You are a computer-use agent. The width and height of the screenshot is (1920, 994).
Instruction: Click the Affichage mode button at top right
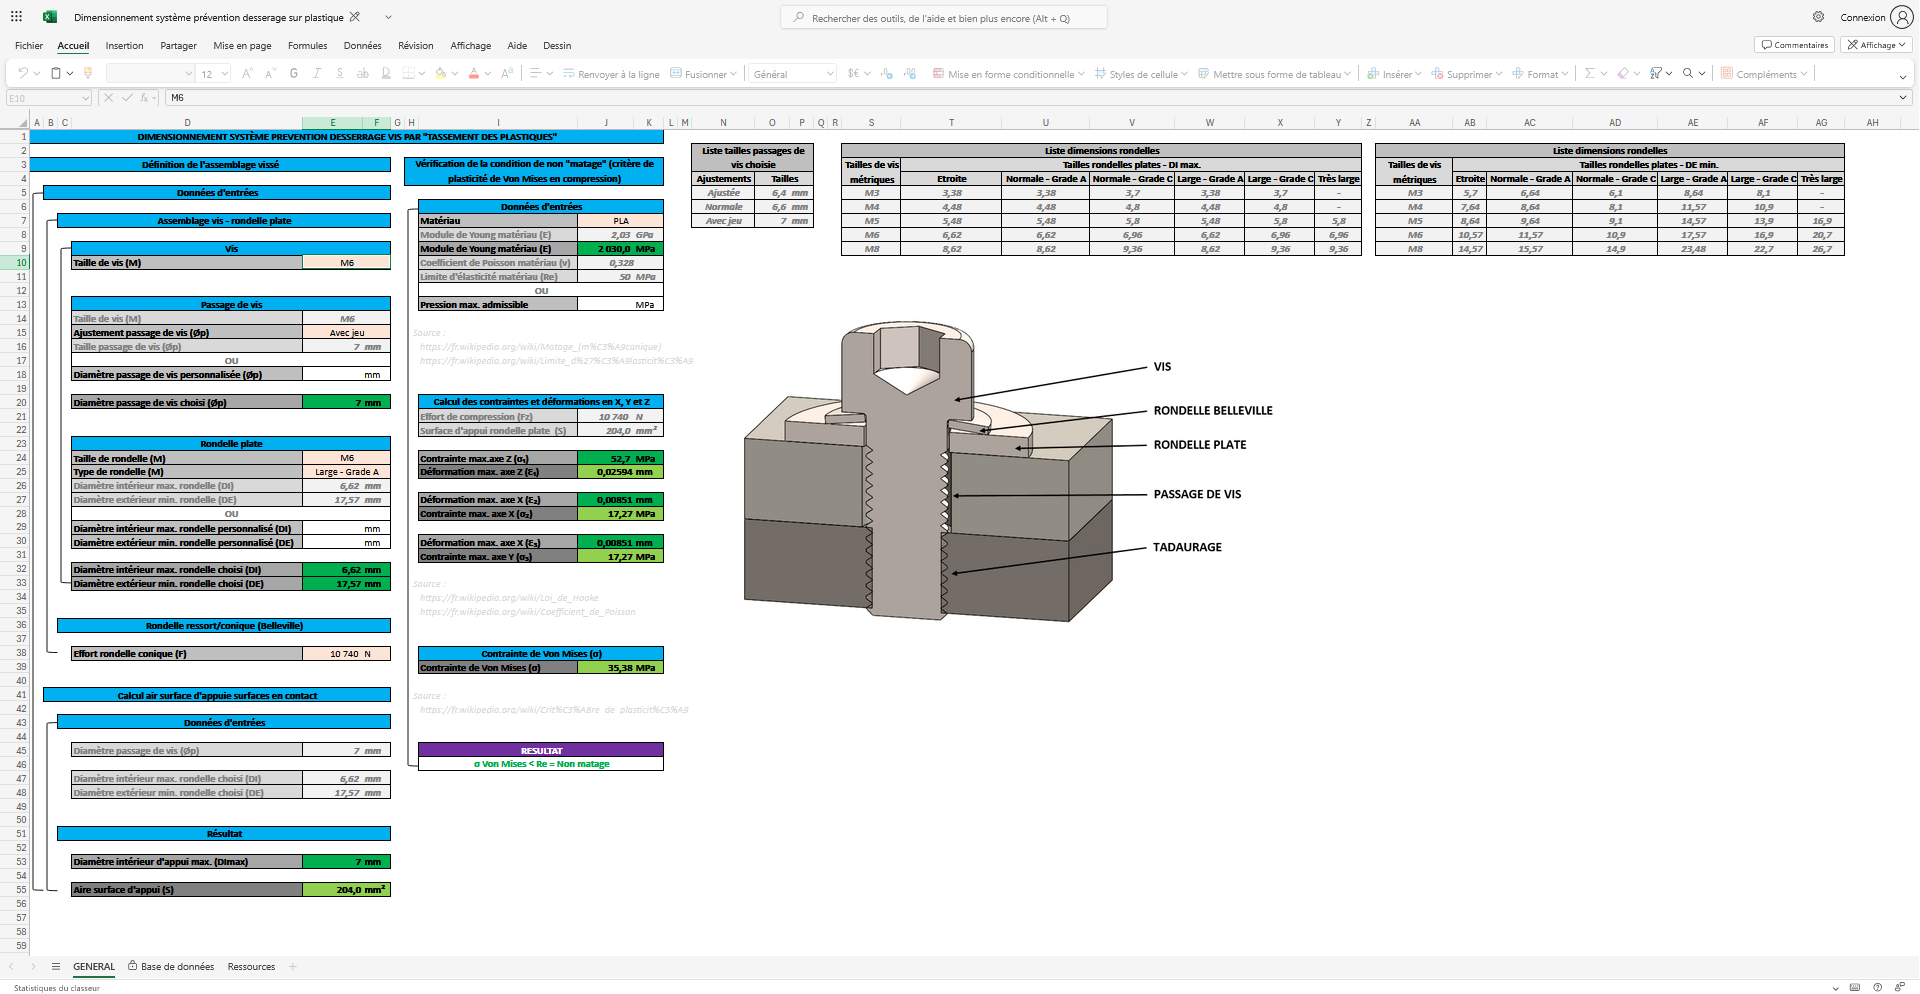pos(1877,45)
